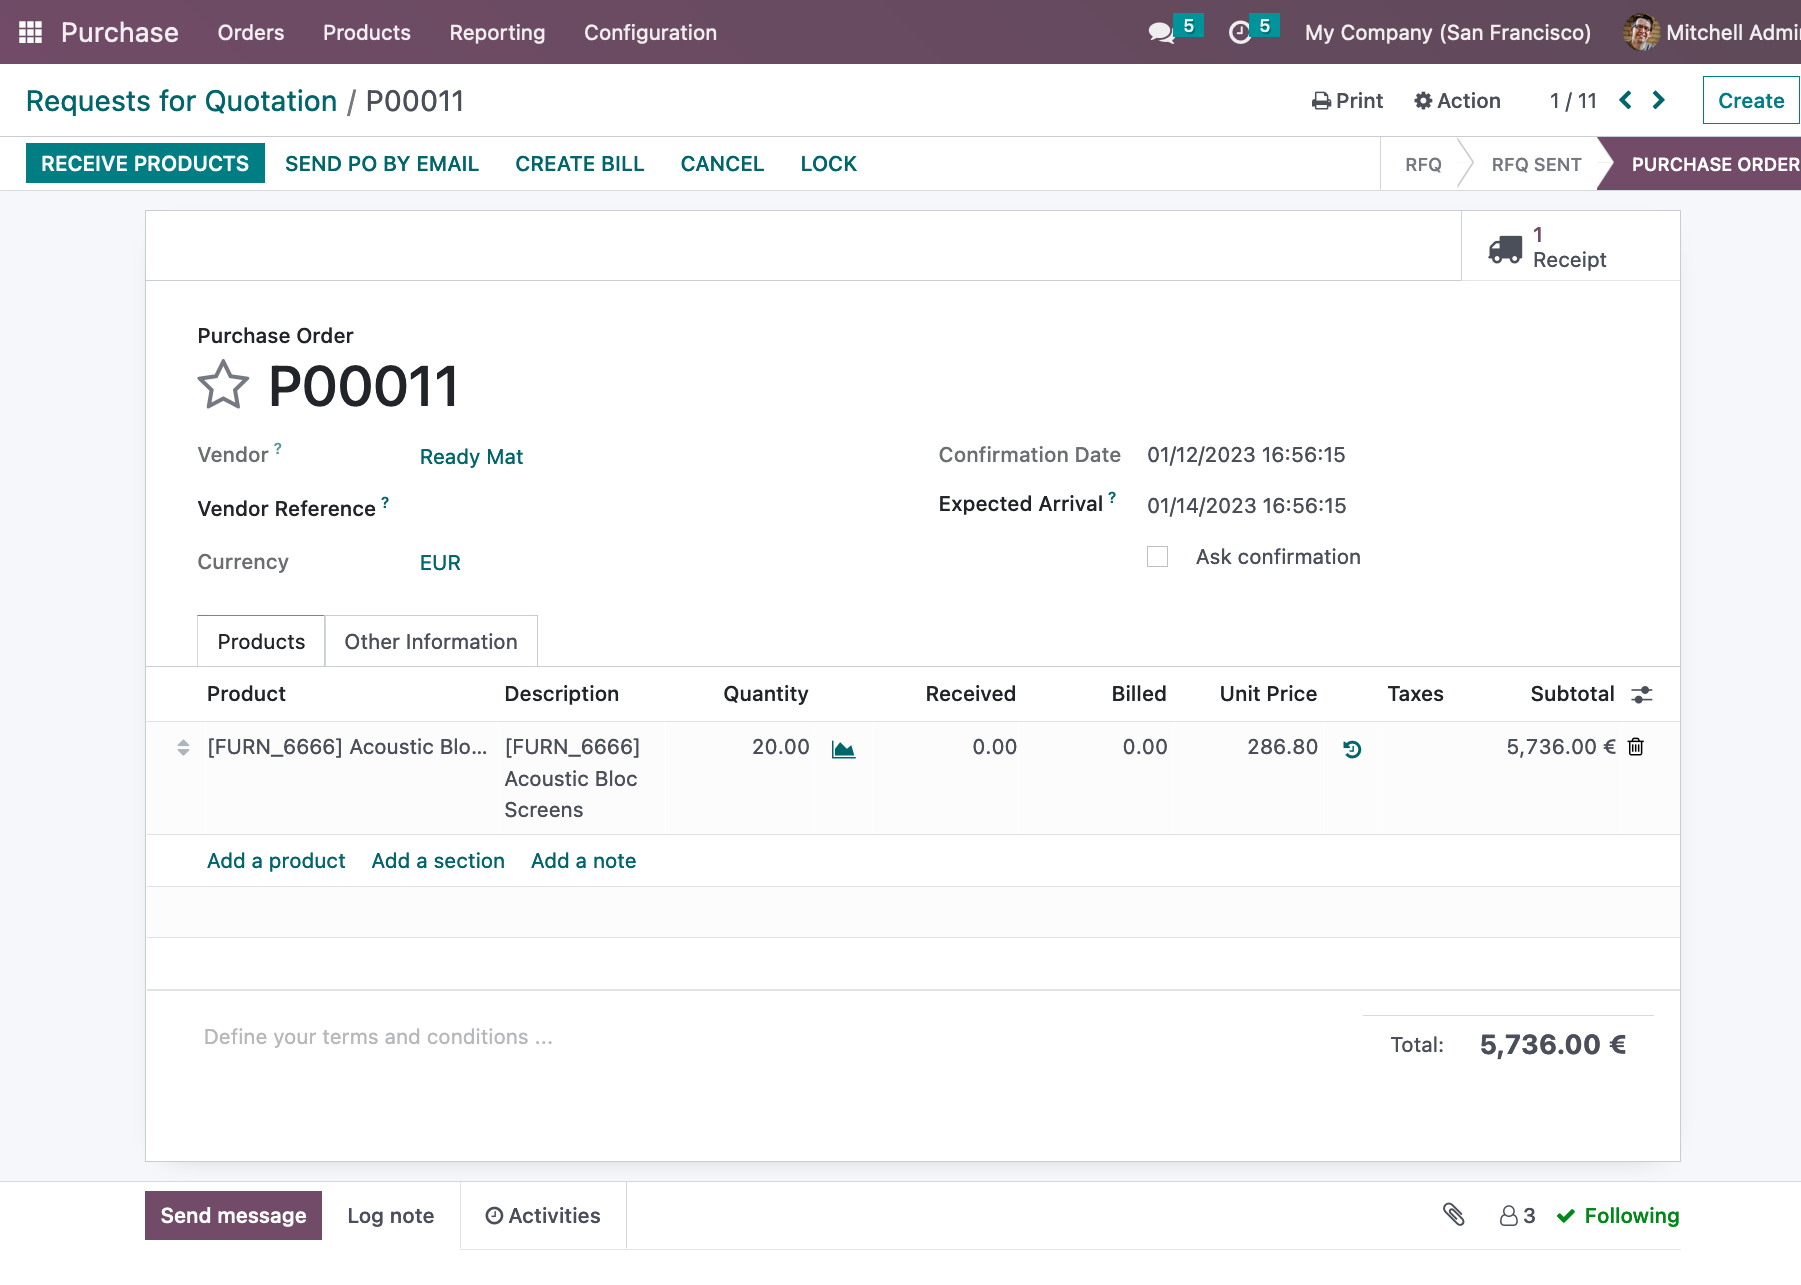1801x1285 pixels.
Task: Toggle the Following status
Action: (1618, 1216)
